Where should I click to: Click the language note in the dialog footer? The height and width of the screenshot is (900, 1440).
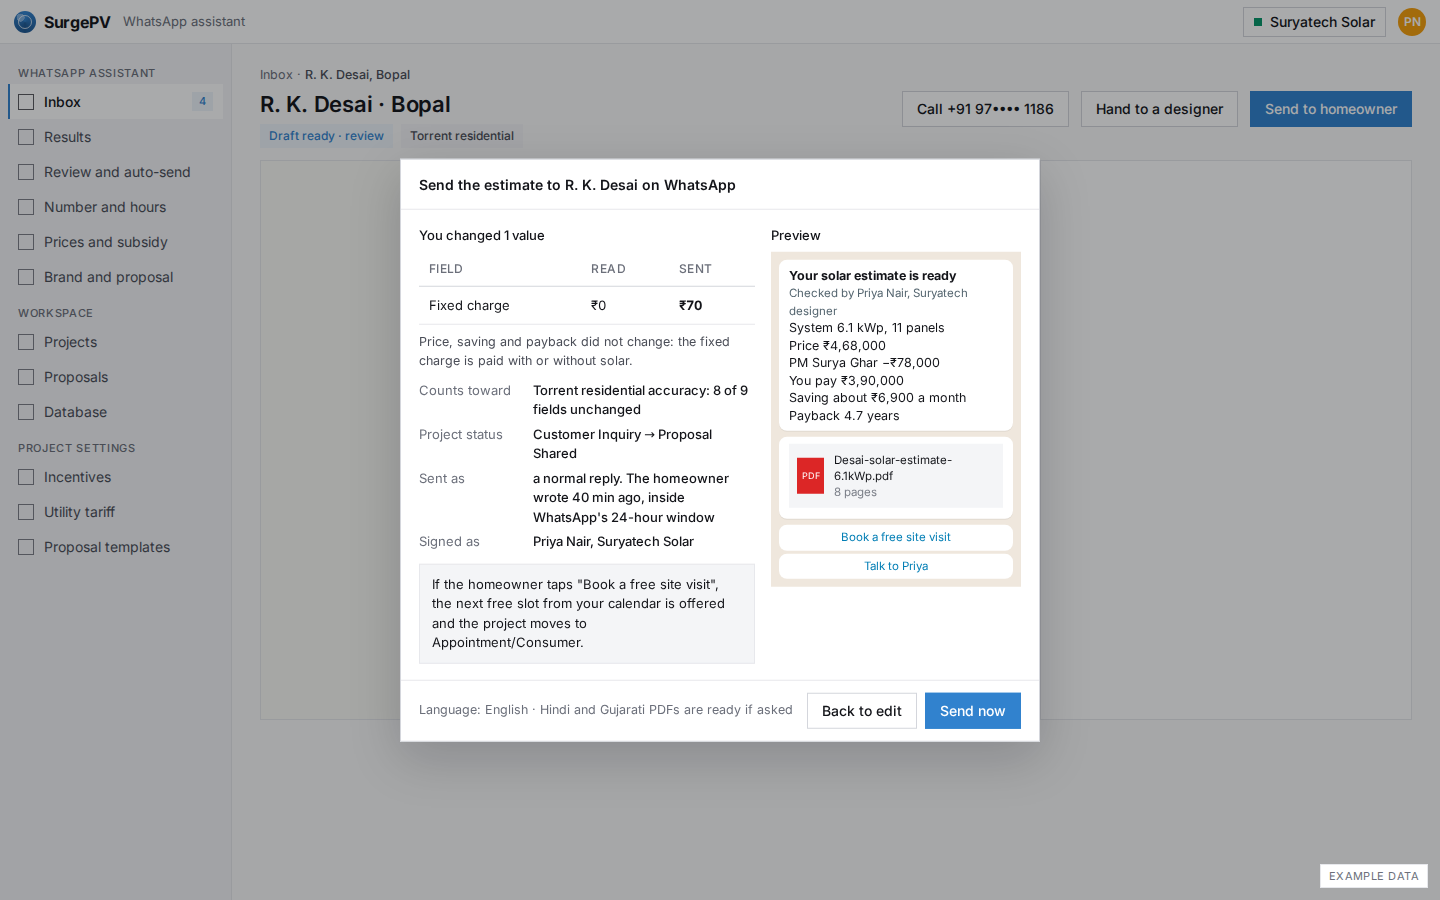(x=606, y=710)
